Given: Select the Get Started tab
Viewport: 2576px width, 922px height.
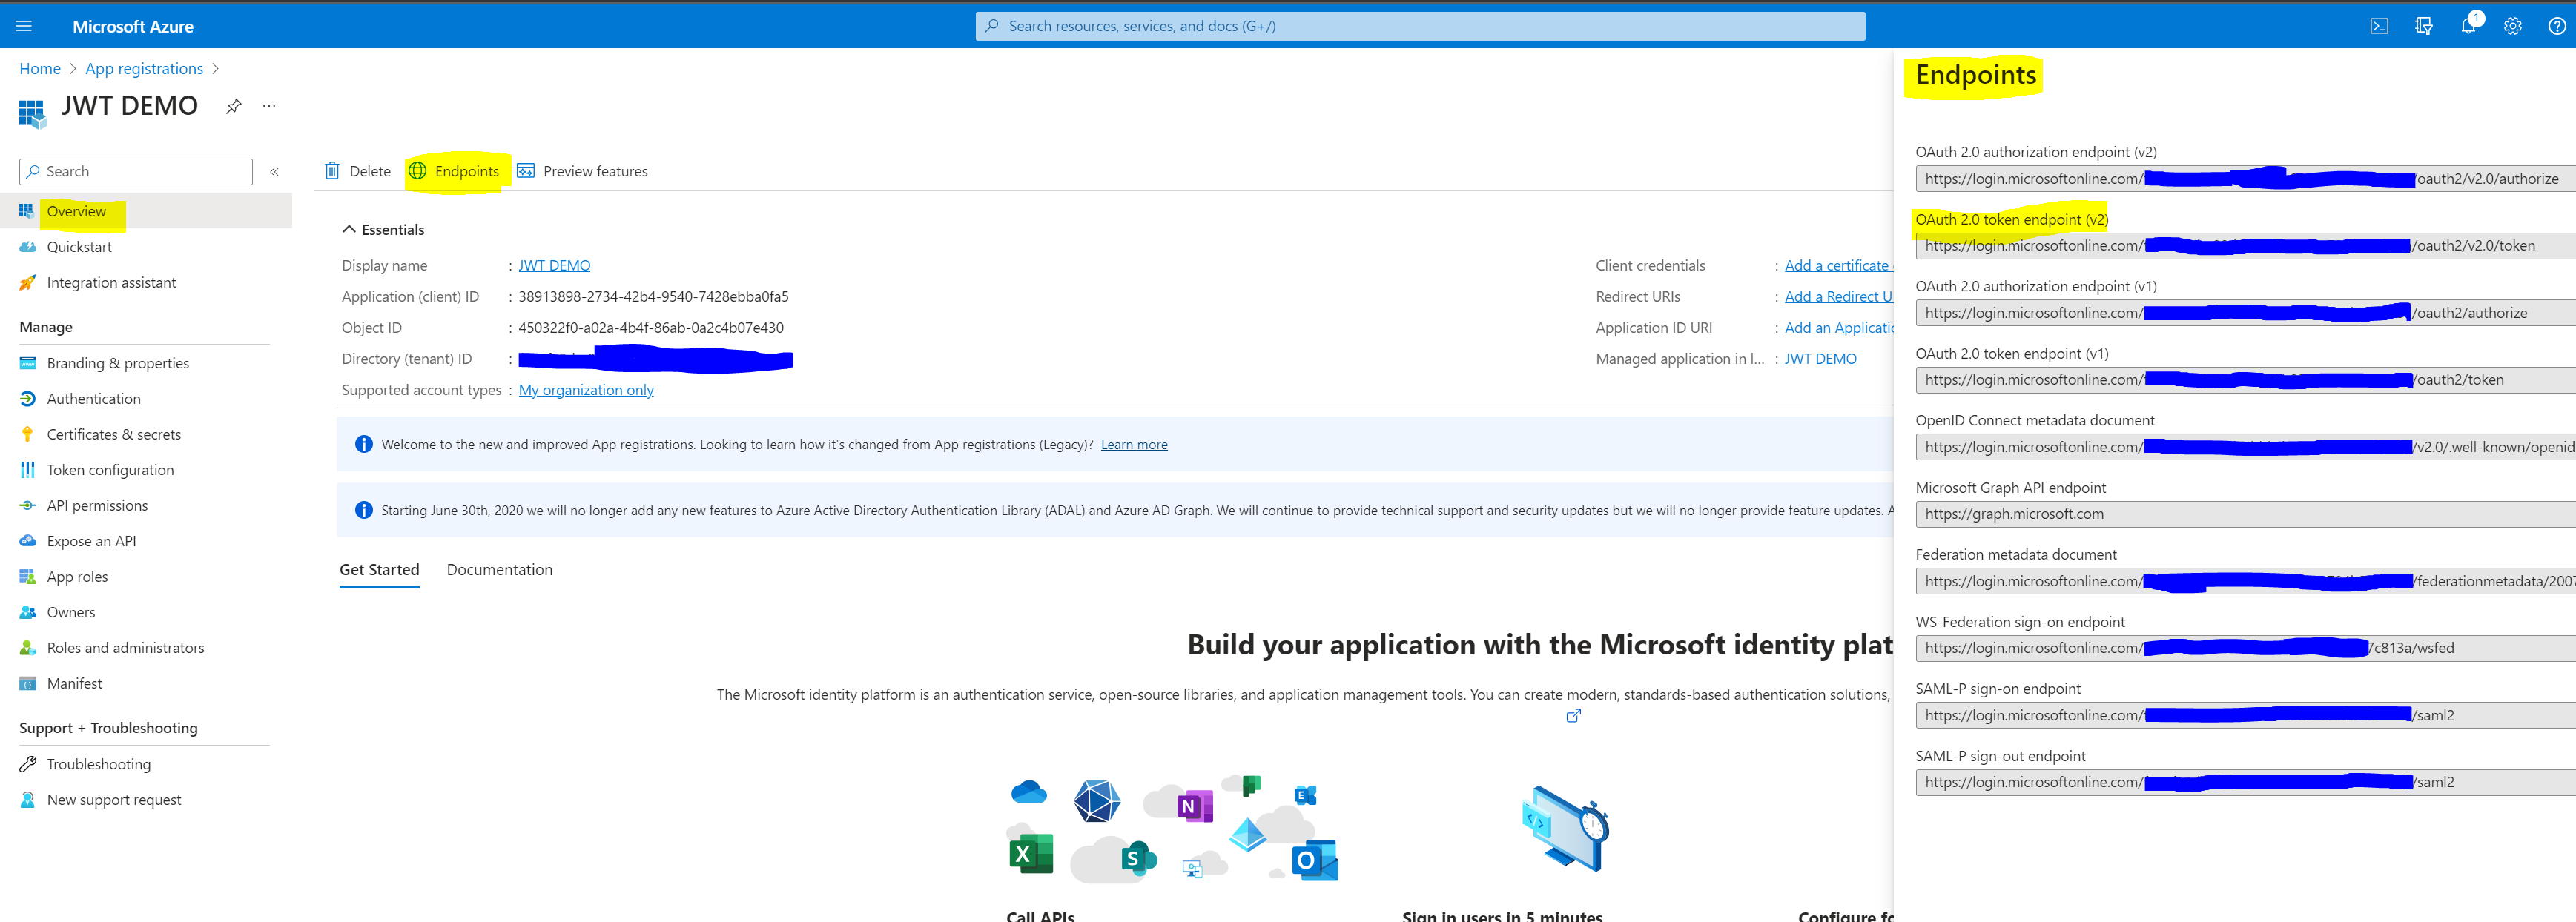Looking at the screenshot, I should point(379,569).
